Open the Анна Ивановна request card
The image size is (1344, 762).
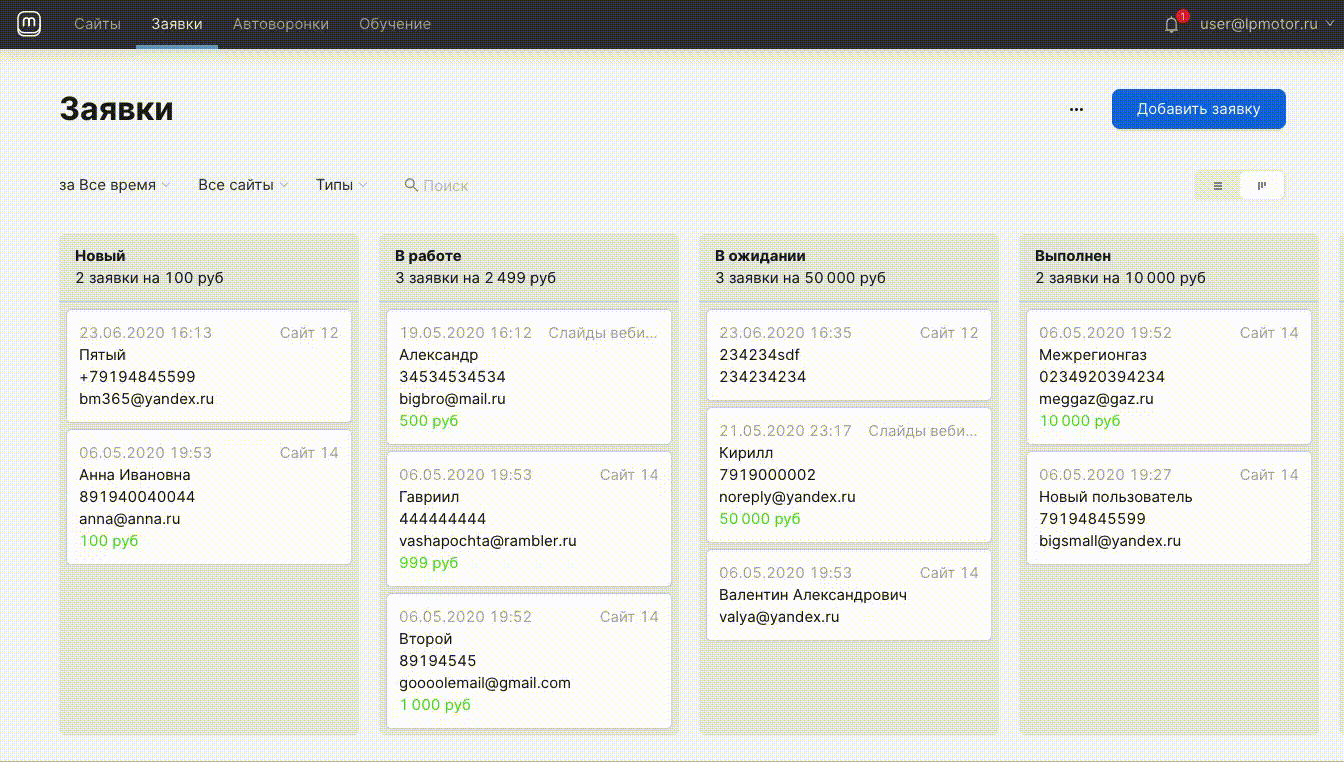209,497
